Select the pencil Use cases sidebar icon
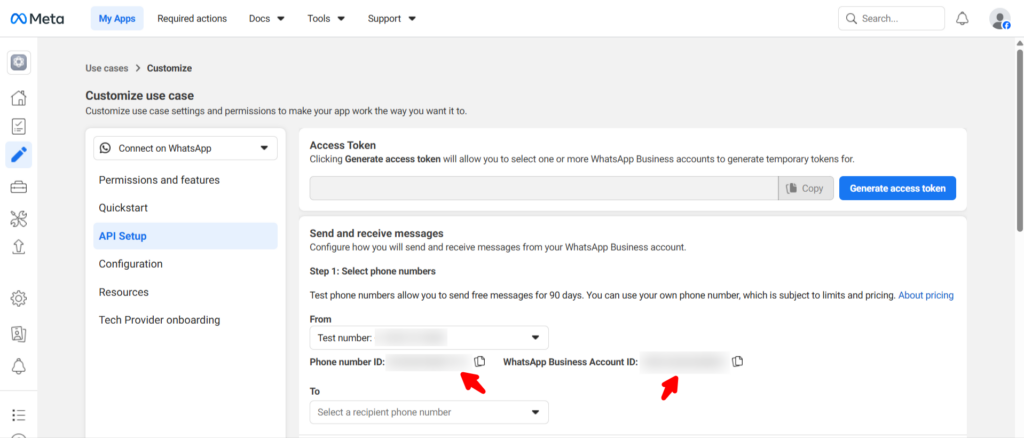The width and height of the screenshot is (1024, 438). pos(18,154)
